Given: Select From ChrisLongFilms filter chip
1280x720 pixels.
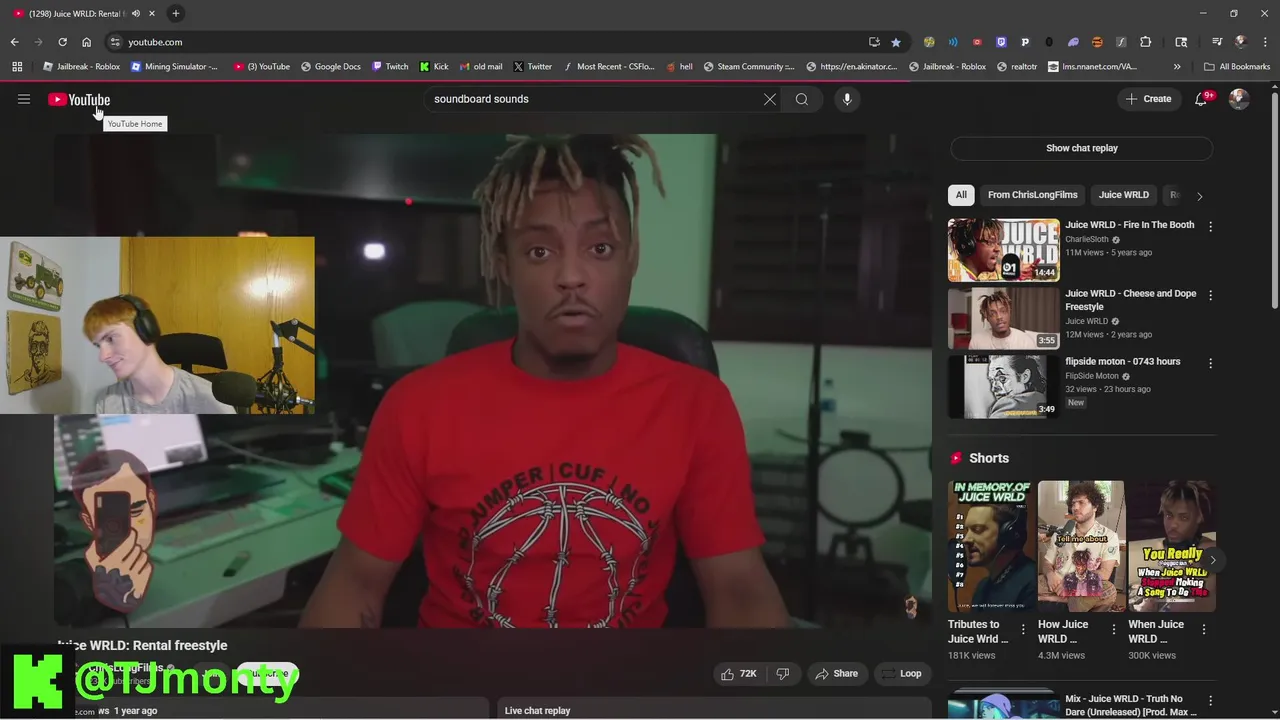Looking at the screenshot, I should pyautogui.click(x=1033, y=195).
